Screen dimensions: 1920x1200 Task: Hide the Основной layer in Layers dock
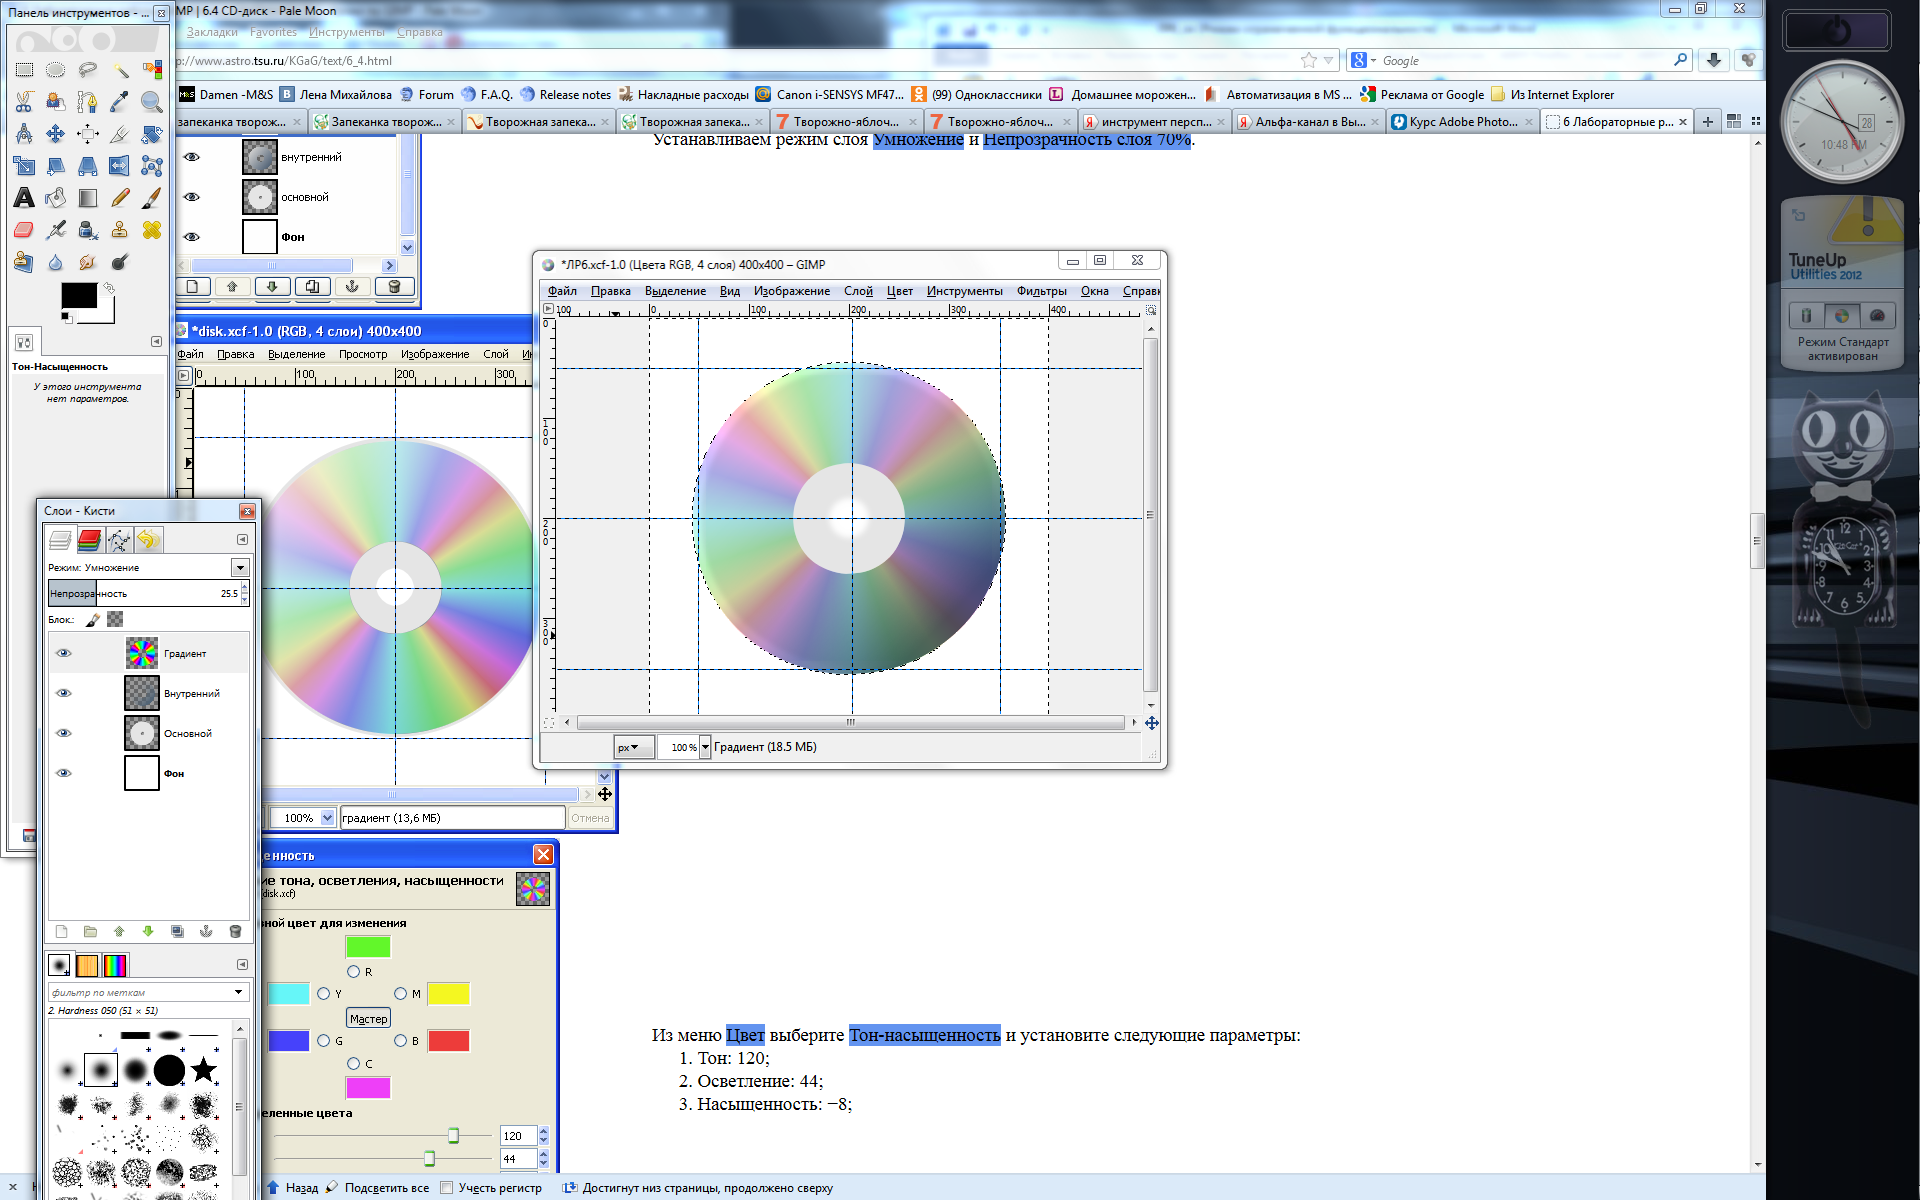pos(64,733)
